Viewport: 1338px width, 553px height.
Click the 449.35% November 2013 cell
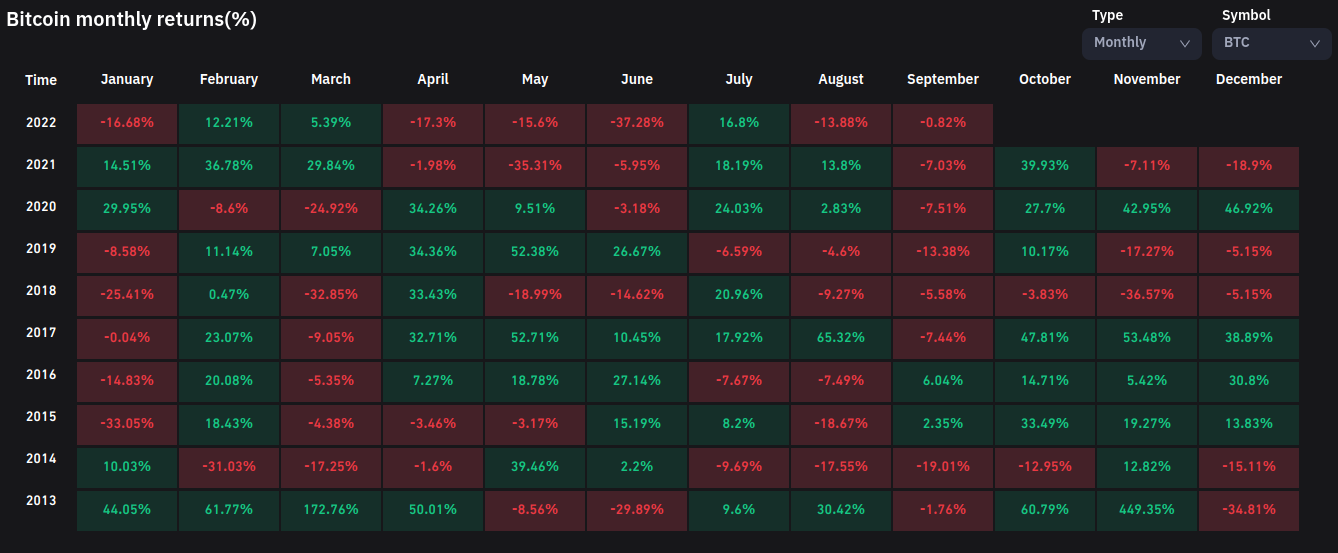point(1147,509)
